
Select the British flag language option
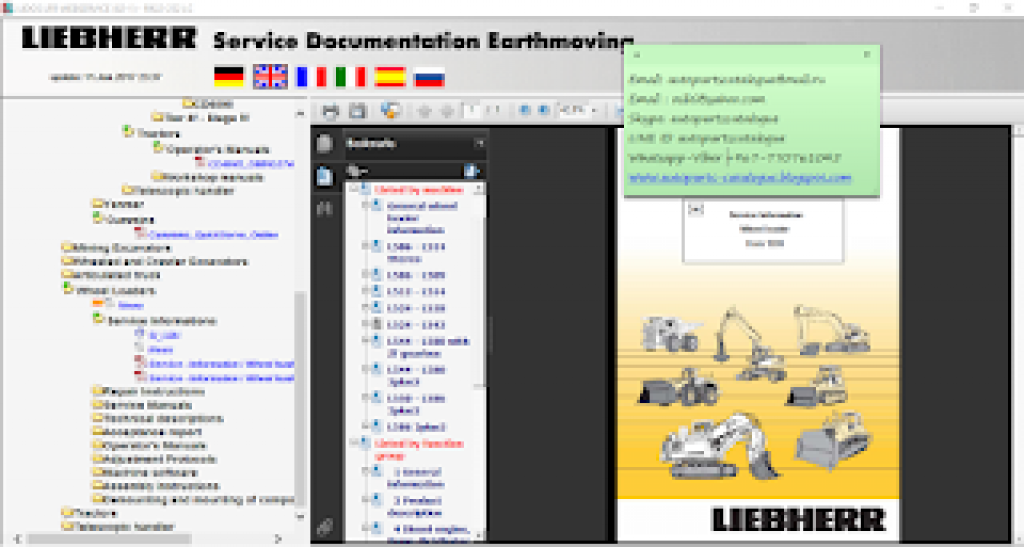tap(270, 76)
